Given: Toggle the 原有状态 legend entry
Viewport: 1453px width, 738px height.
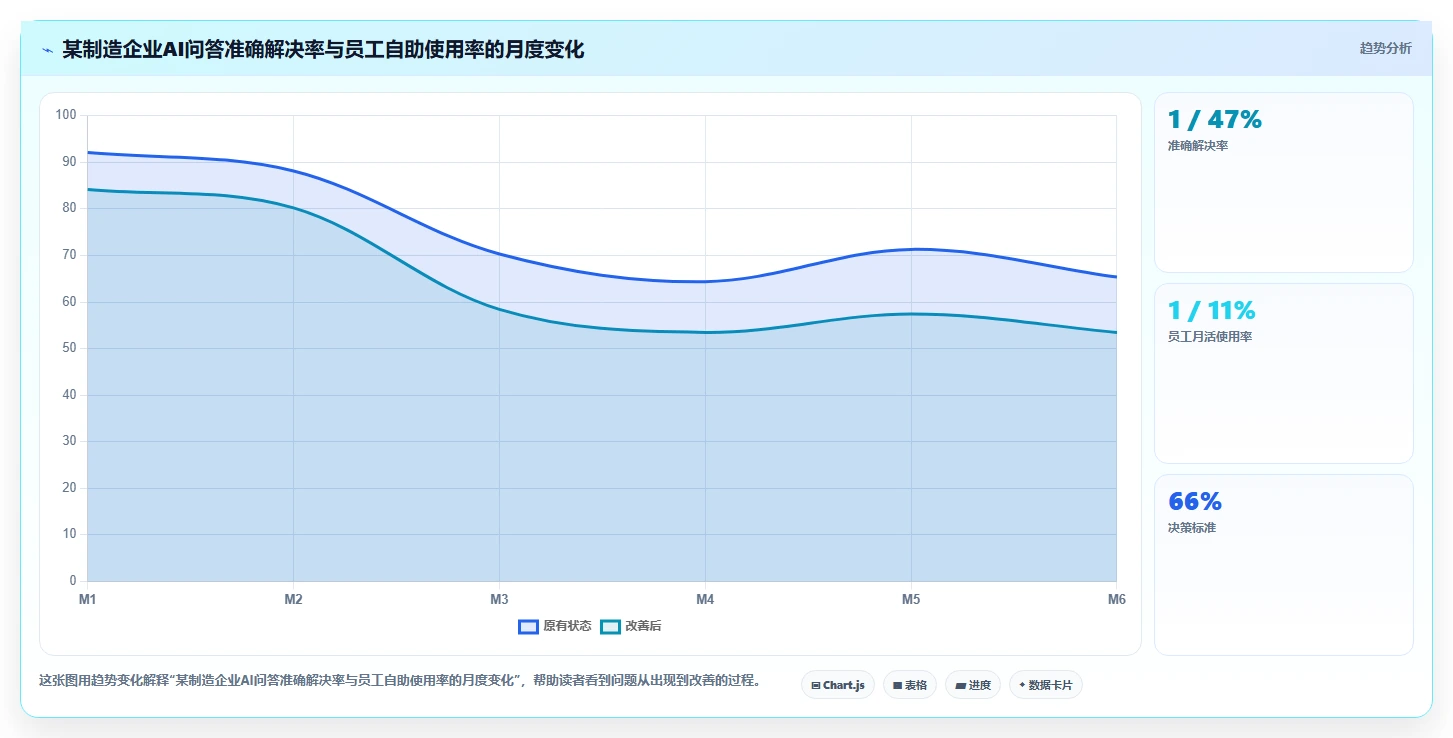Looking at the screenshot, I should [x=555, y=626].
